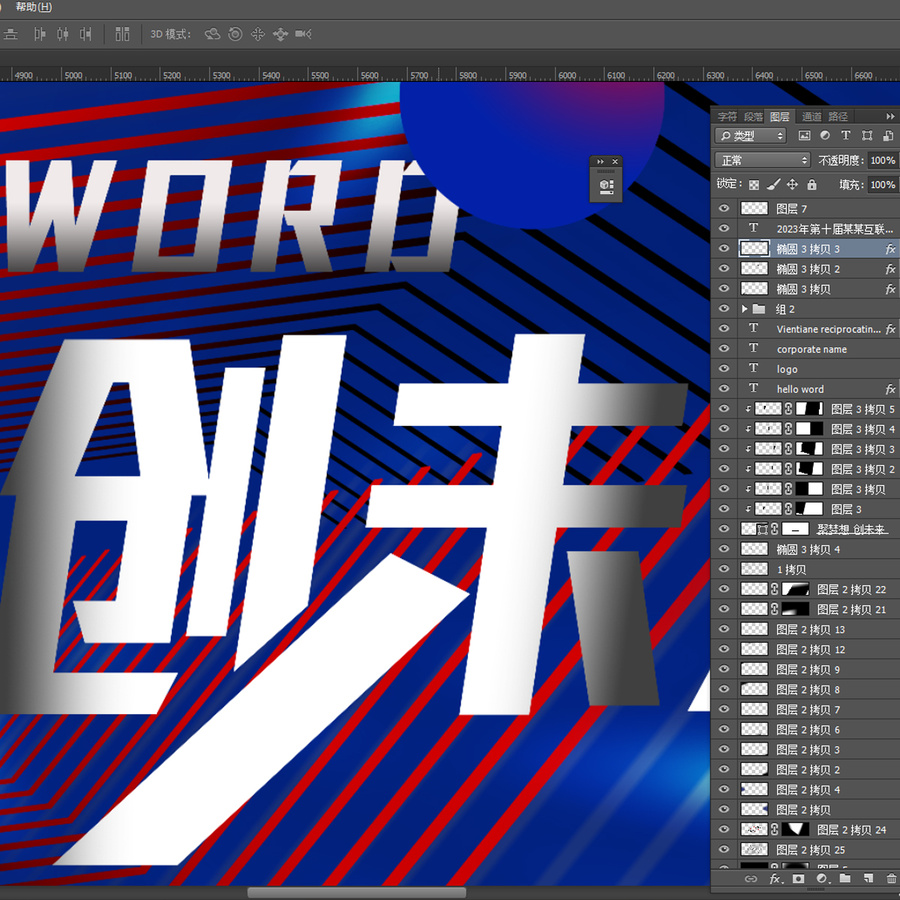
Task: Open the new adjustment layer menu
Action: tap(823, 879)
